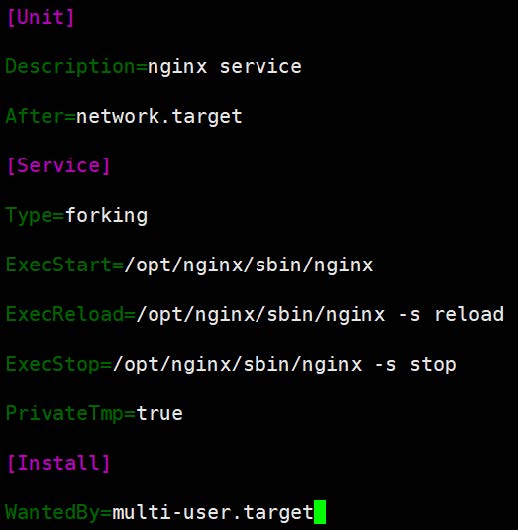
Task: Click the ExecStart path /opt/nginx/sbin/nginx
Action: (249, 265)
